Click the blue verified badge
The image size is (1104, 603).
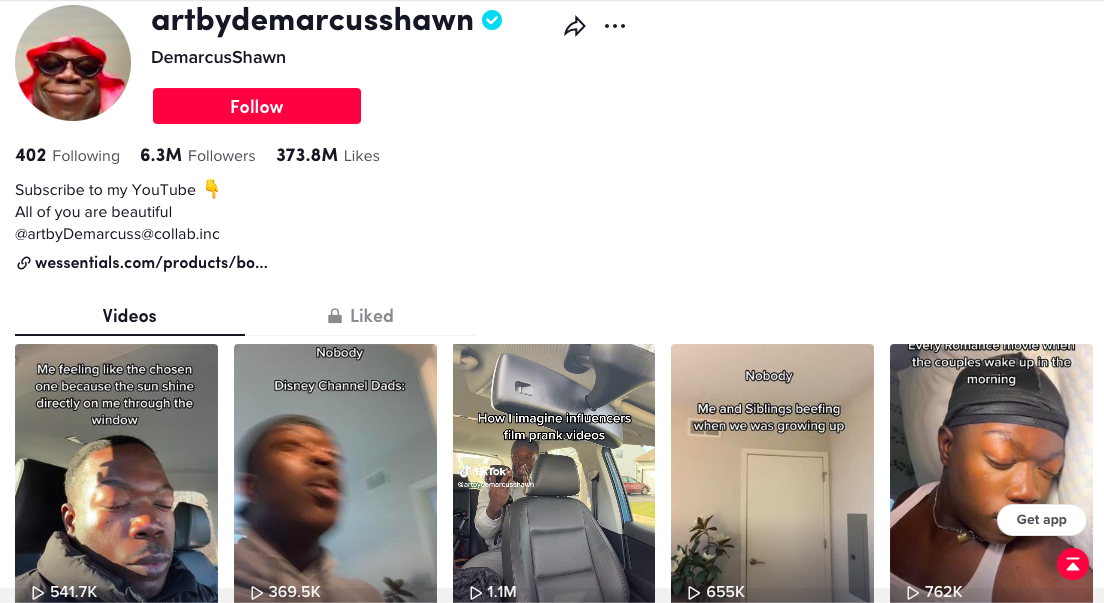point(492,20)
